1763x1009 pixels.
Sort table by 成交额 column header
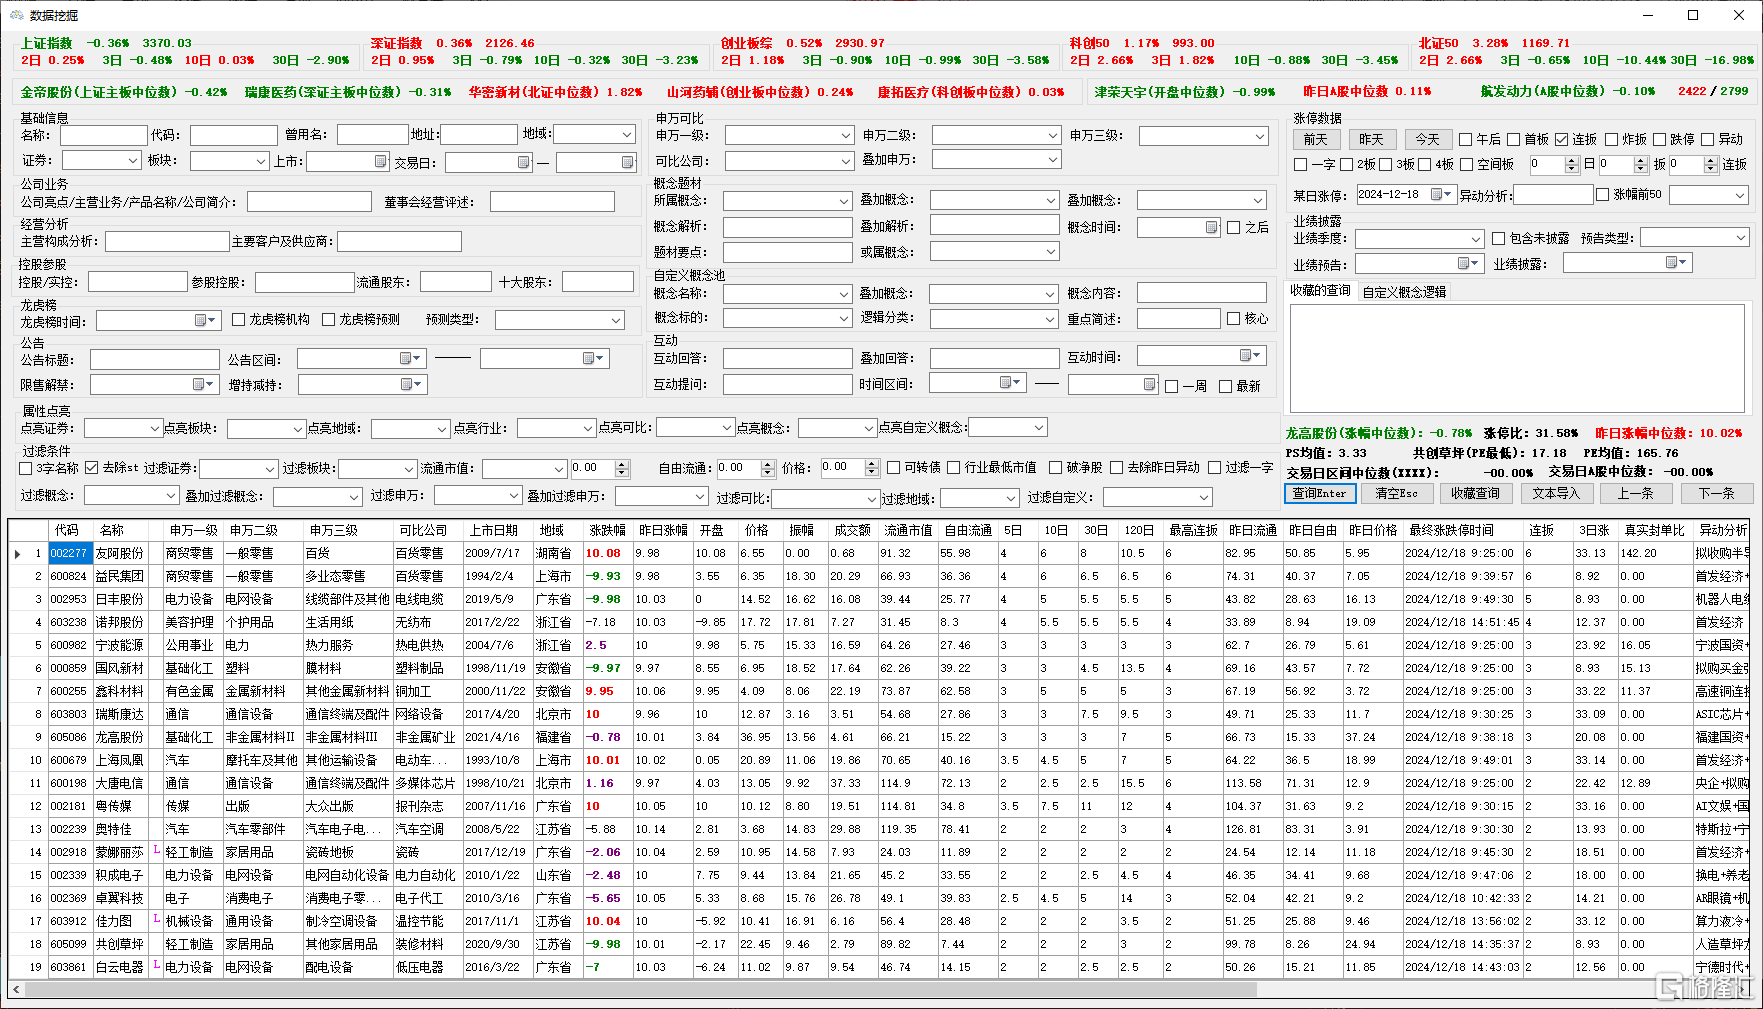pyautogui.click(x=852, y=530)
